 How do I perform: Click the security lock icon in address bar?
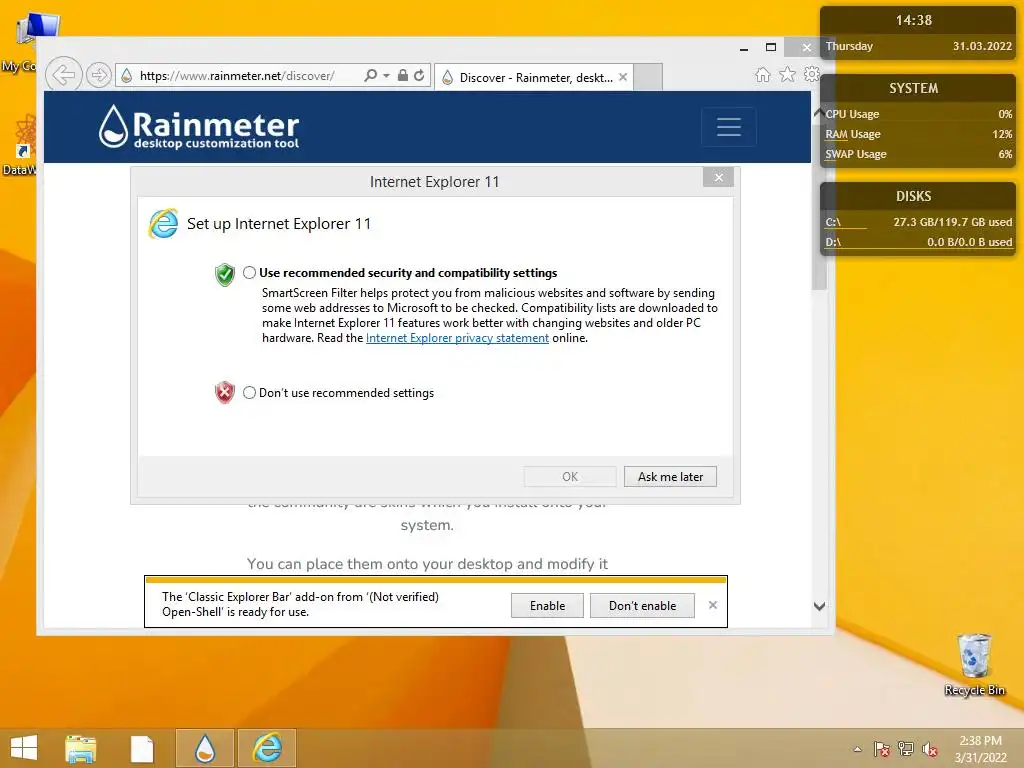(402, 75)
